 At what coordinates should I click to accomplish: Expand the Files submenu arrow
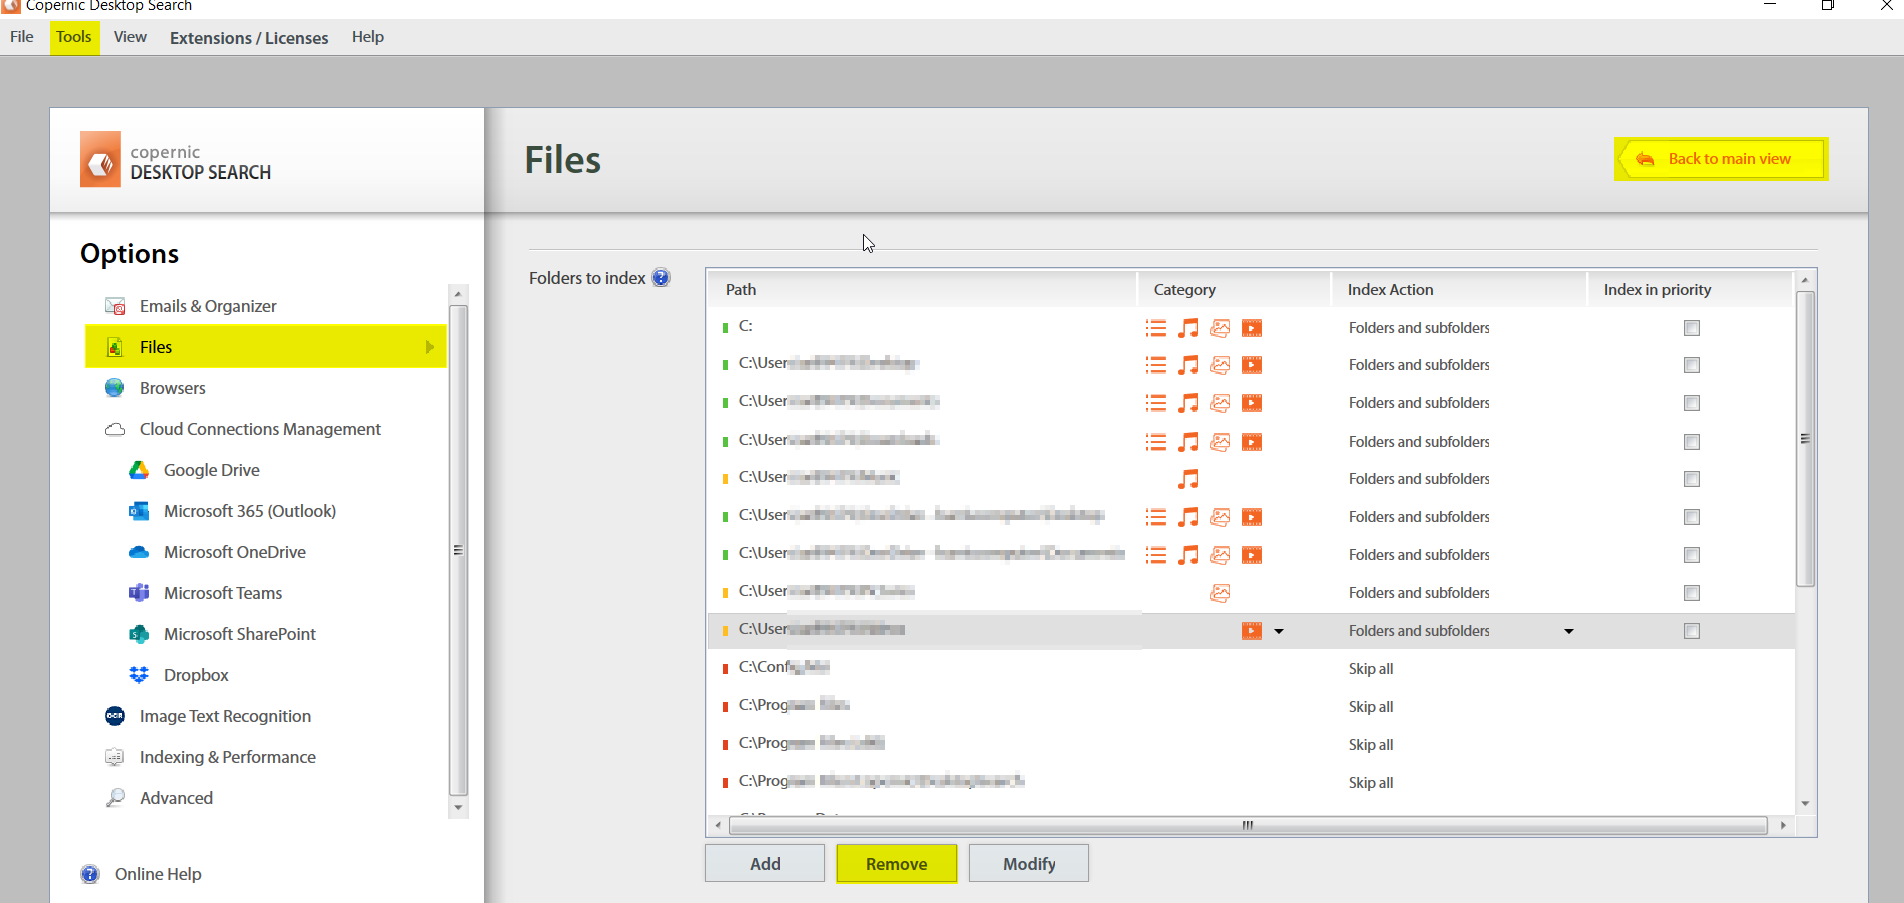pyautogui.click(x=430, y=347)
